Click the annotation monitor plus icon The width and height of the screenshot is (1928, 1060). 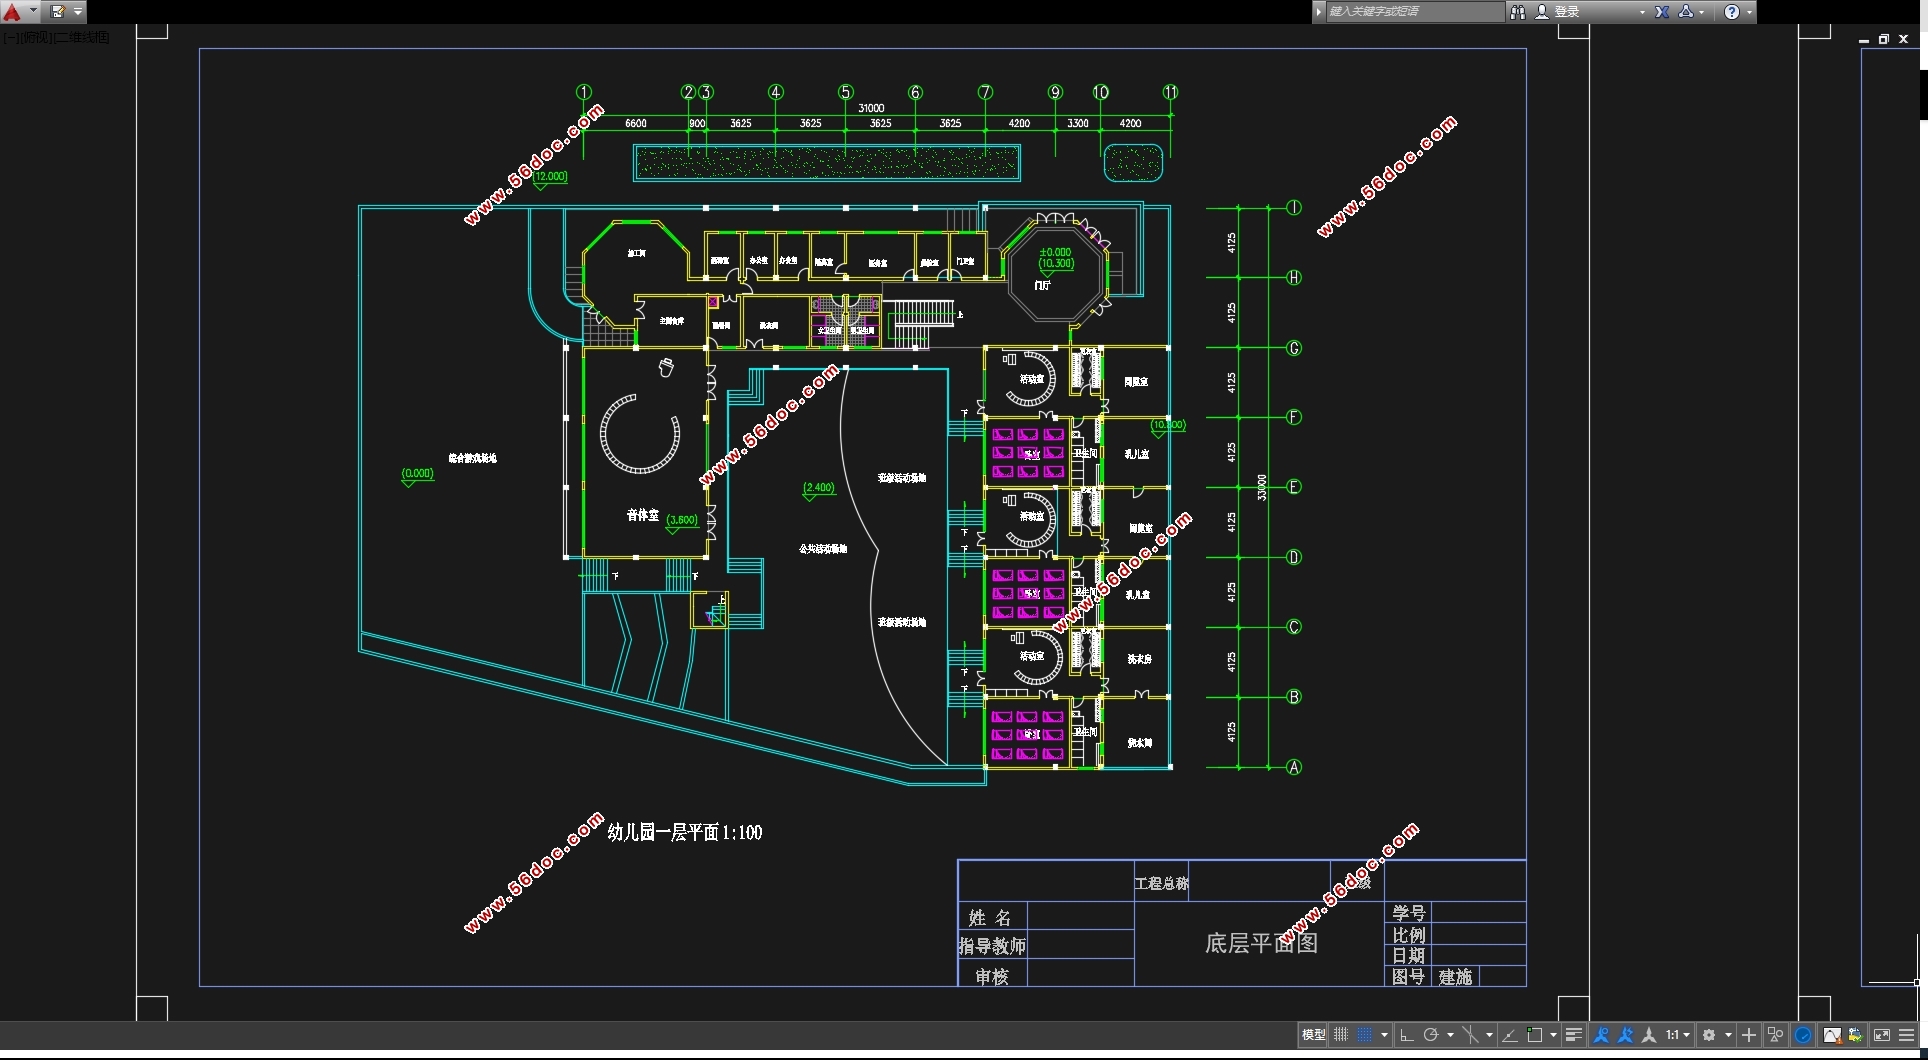pos(1749,1035)
